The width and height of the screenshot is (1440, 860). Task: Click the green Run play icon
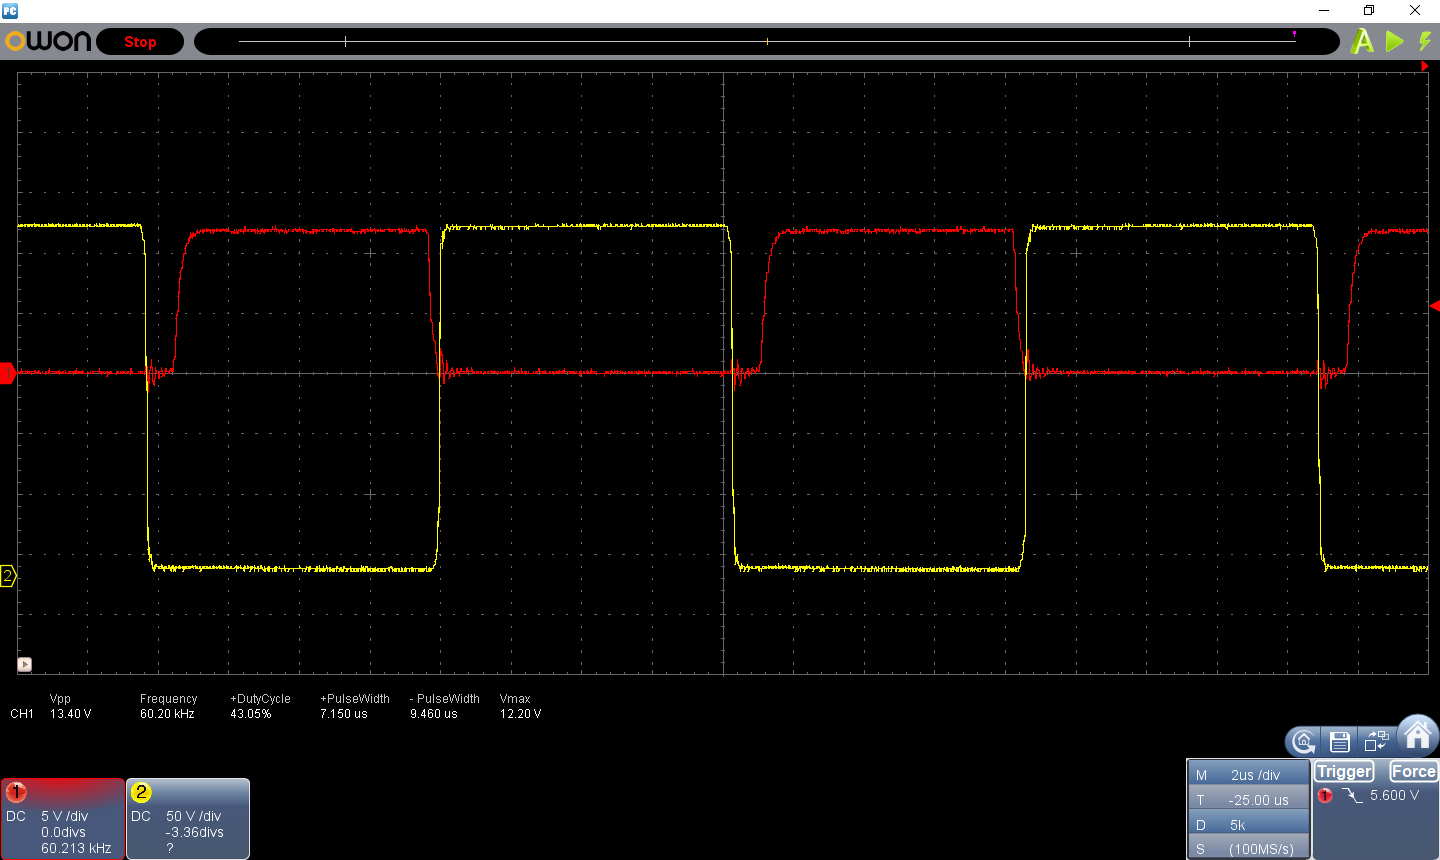(1395, 42)
